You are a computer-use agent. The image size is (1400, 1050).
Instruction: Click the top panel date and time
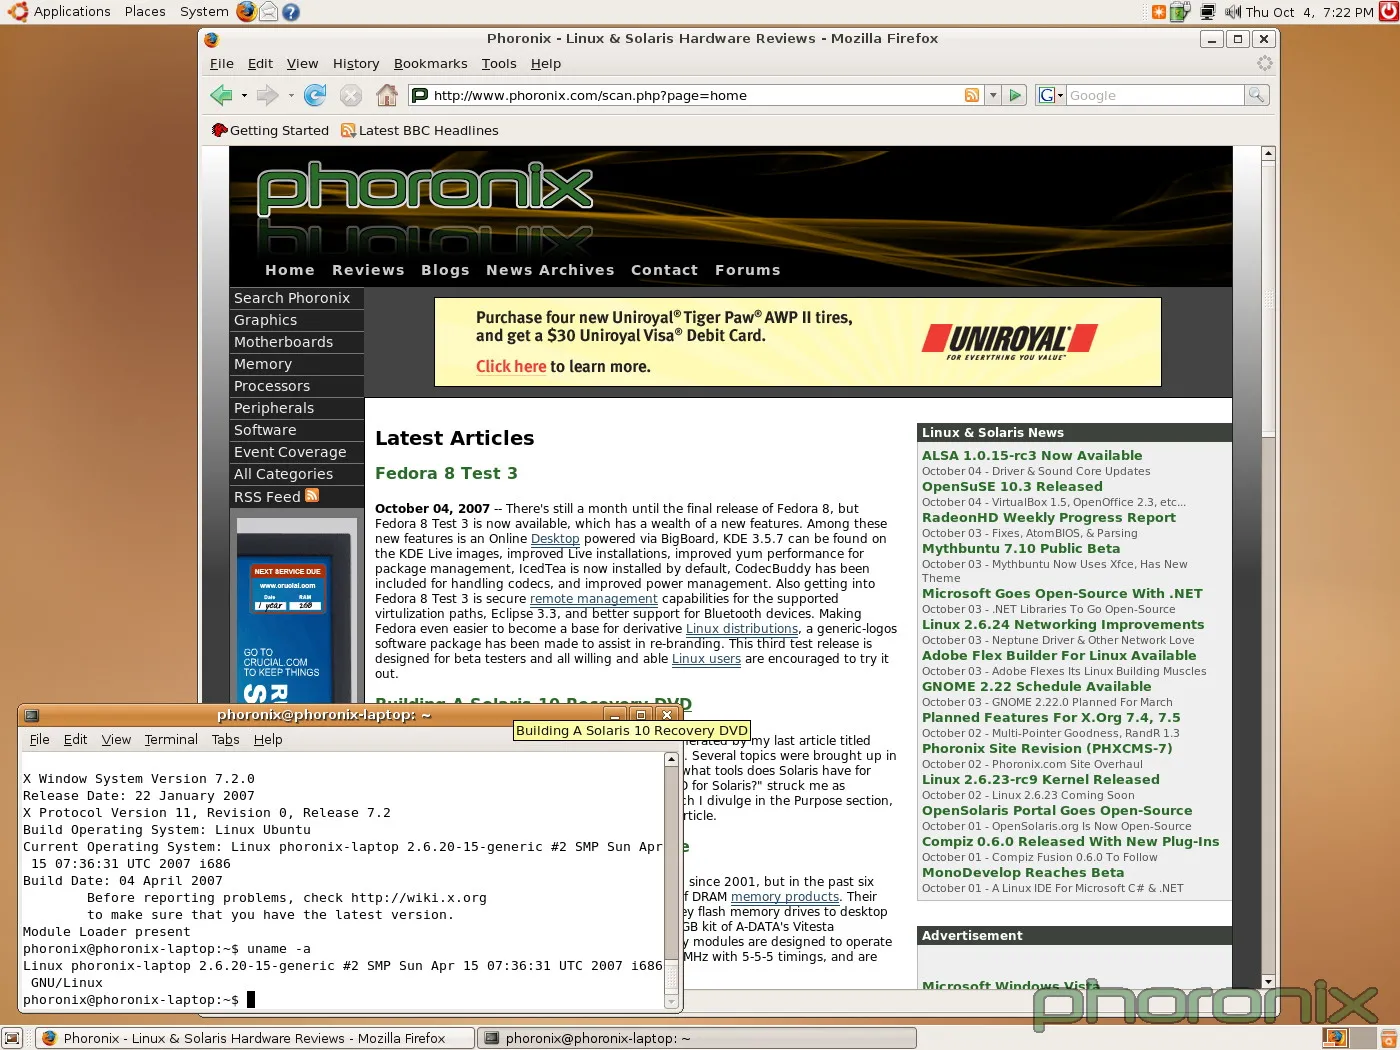(1309, 12)
